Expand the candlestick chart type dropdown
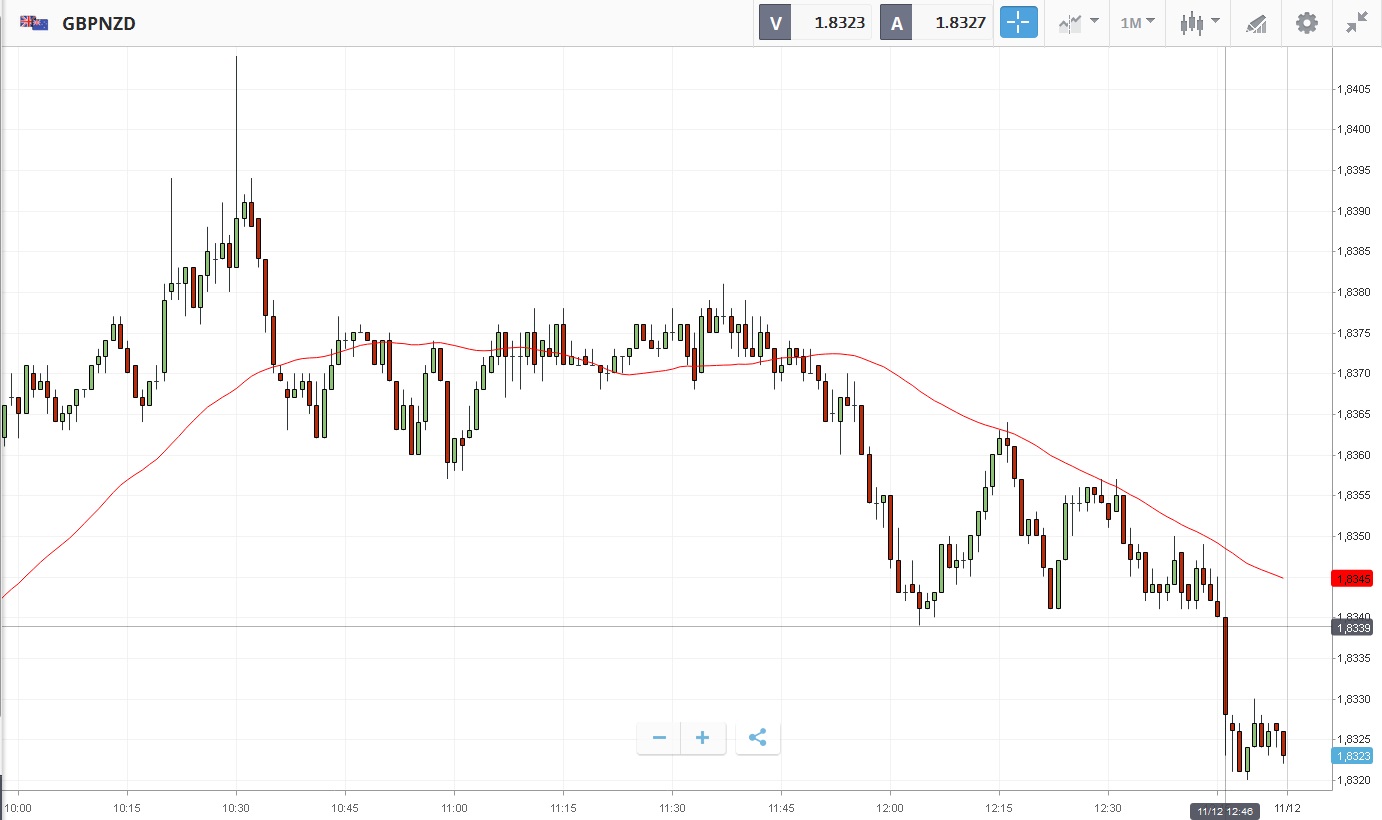The width and height of the screenshot is (1382, 820). tap(1199, 23)
